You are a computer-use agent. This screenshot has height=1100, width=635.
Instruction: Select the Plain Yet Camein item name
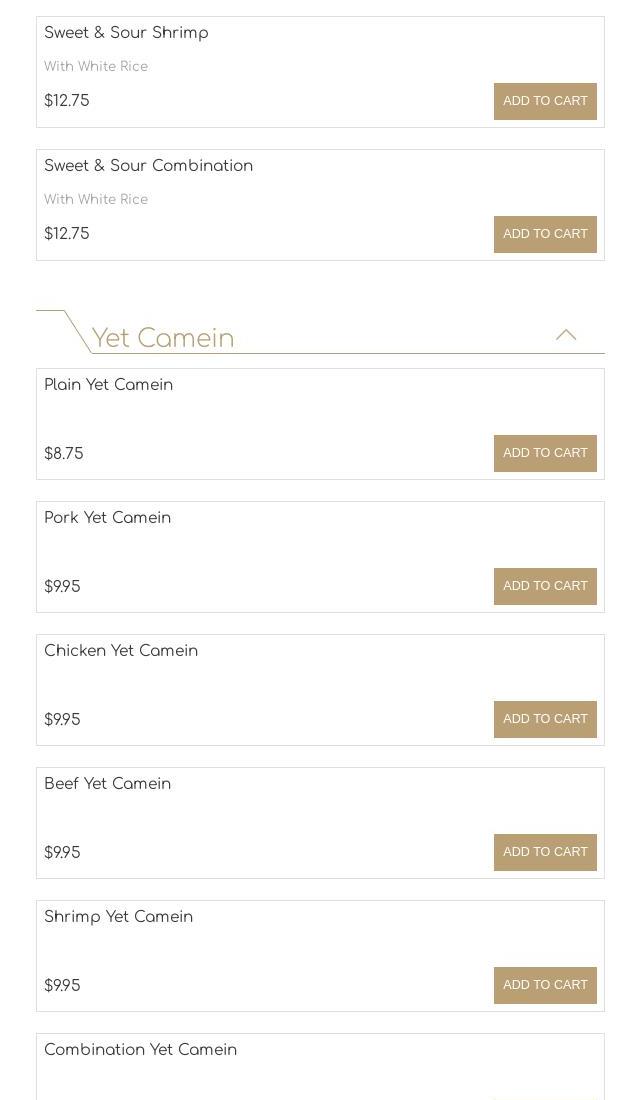(108, 385)
